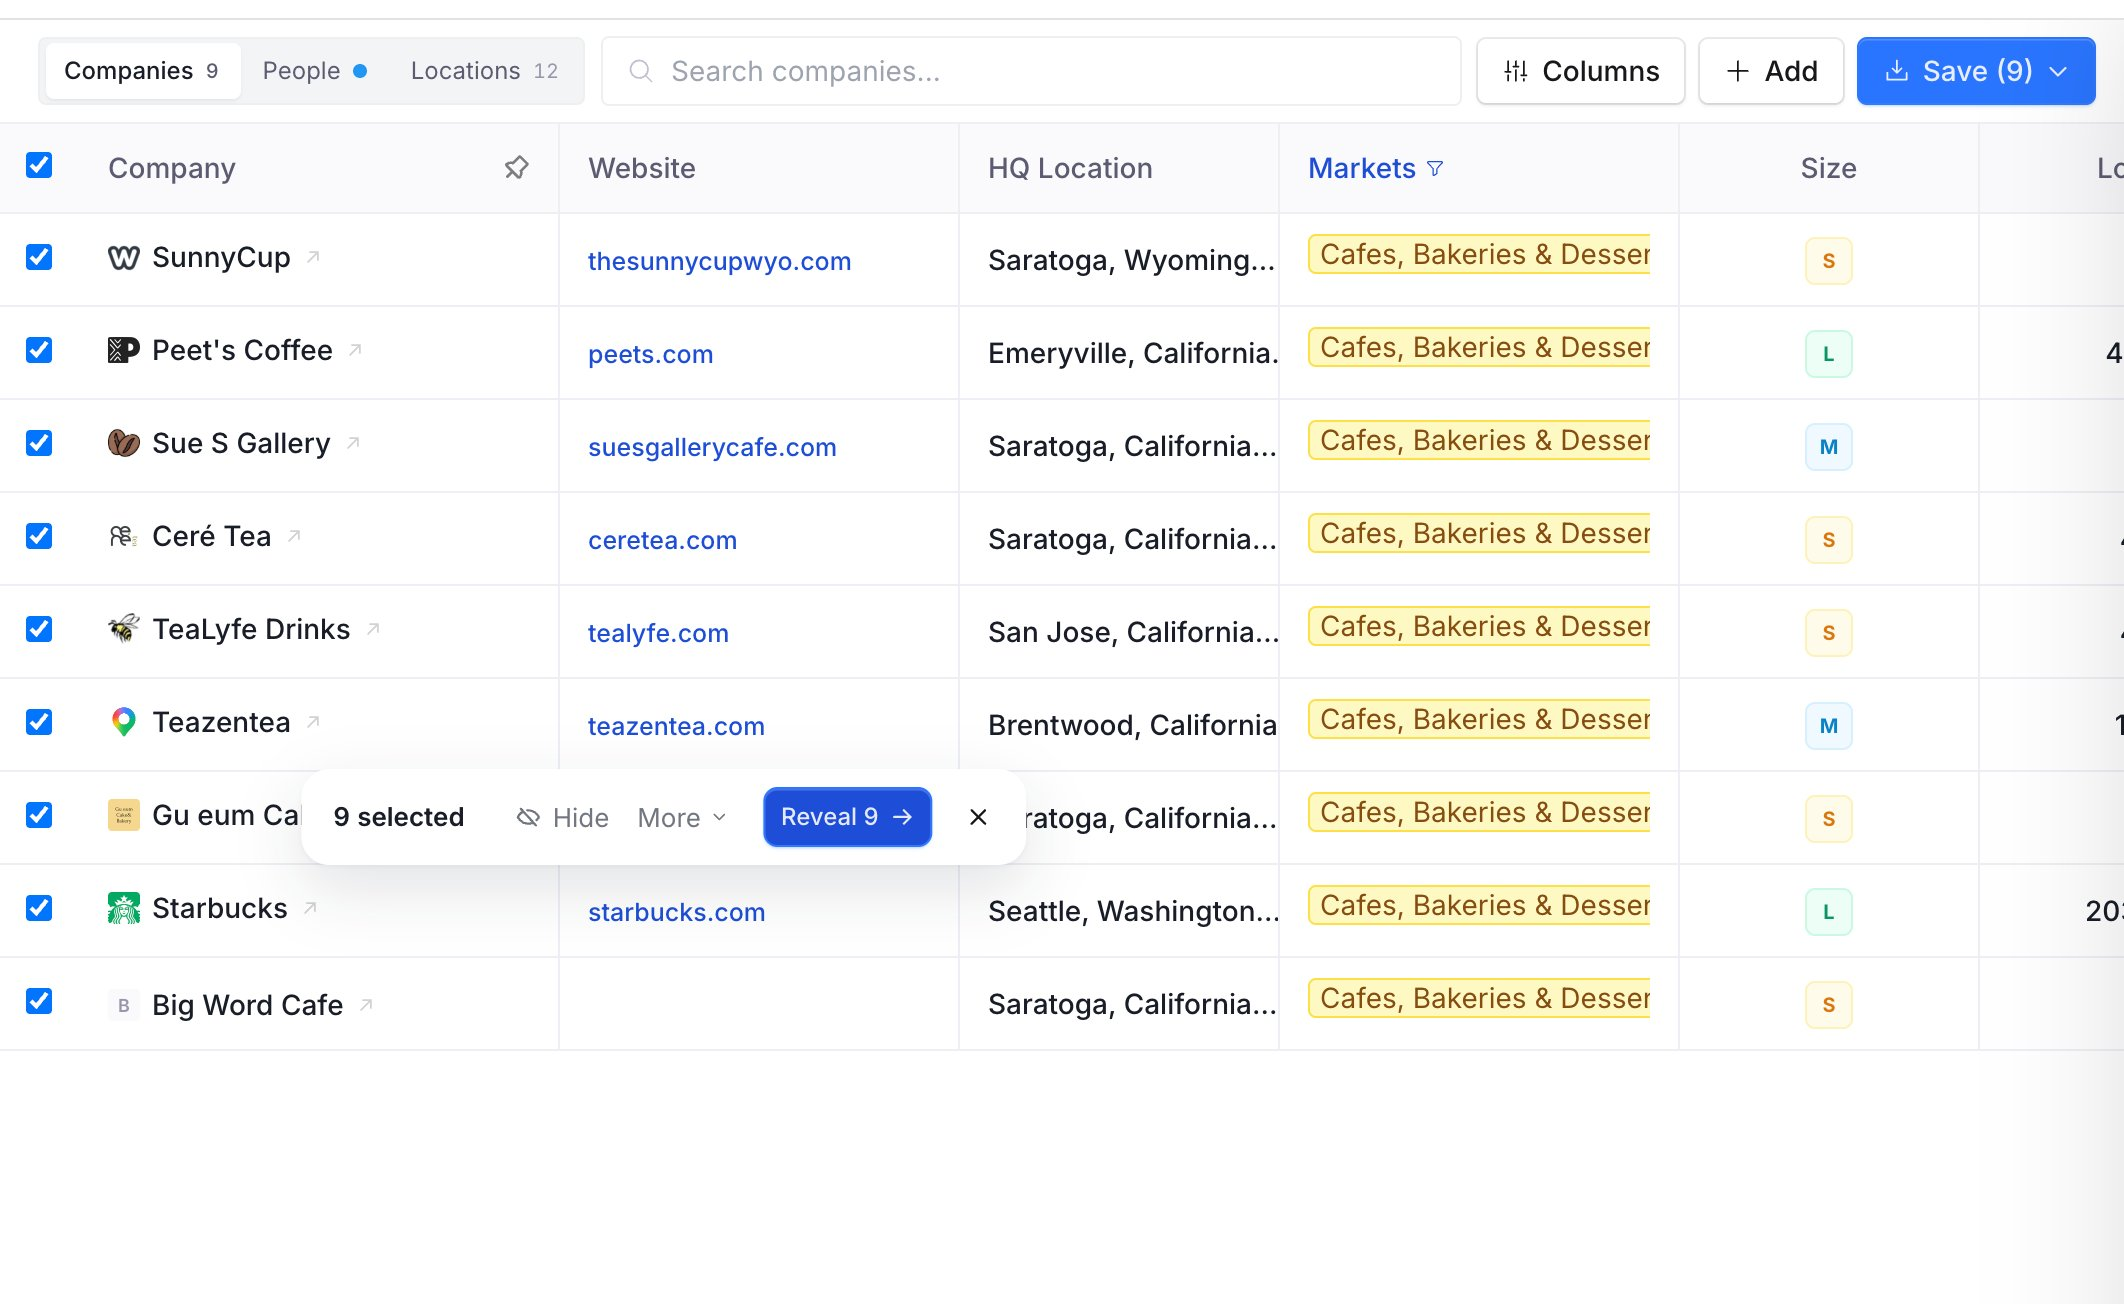
Task: Open Teazentea external link arrow
Action: click(x=313, y=722)
